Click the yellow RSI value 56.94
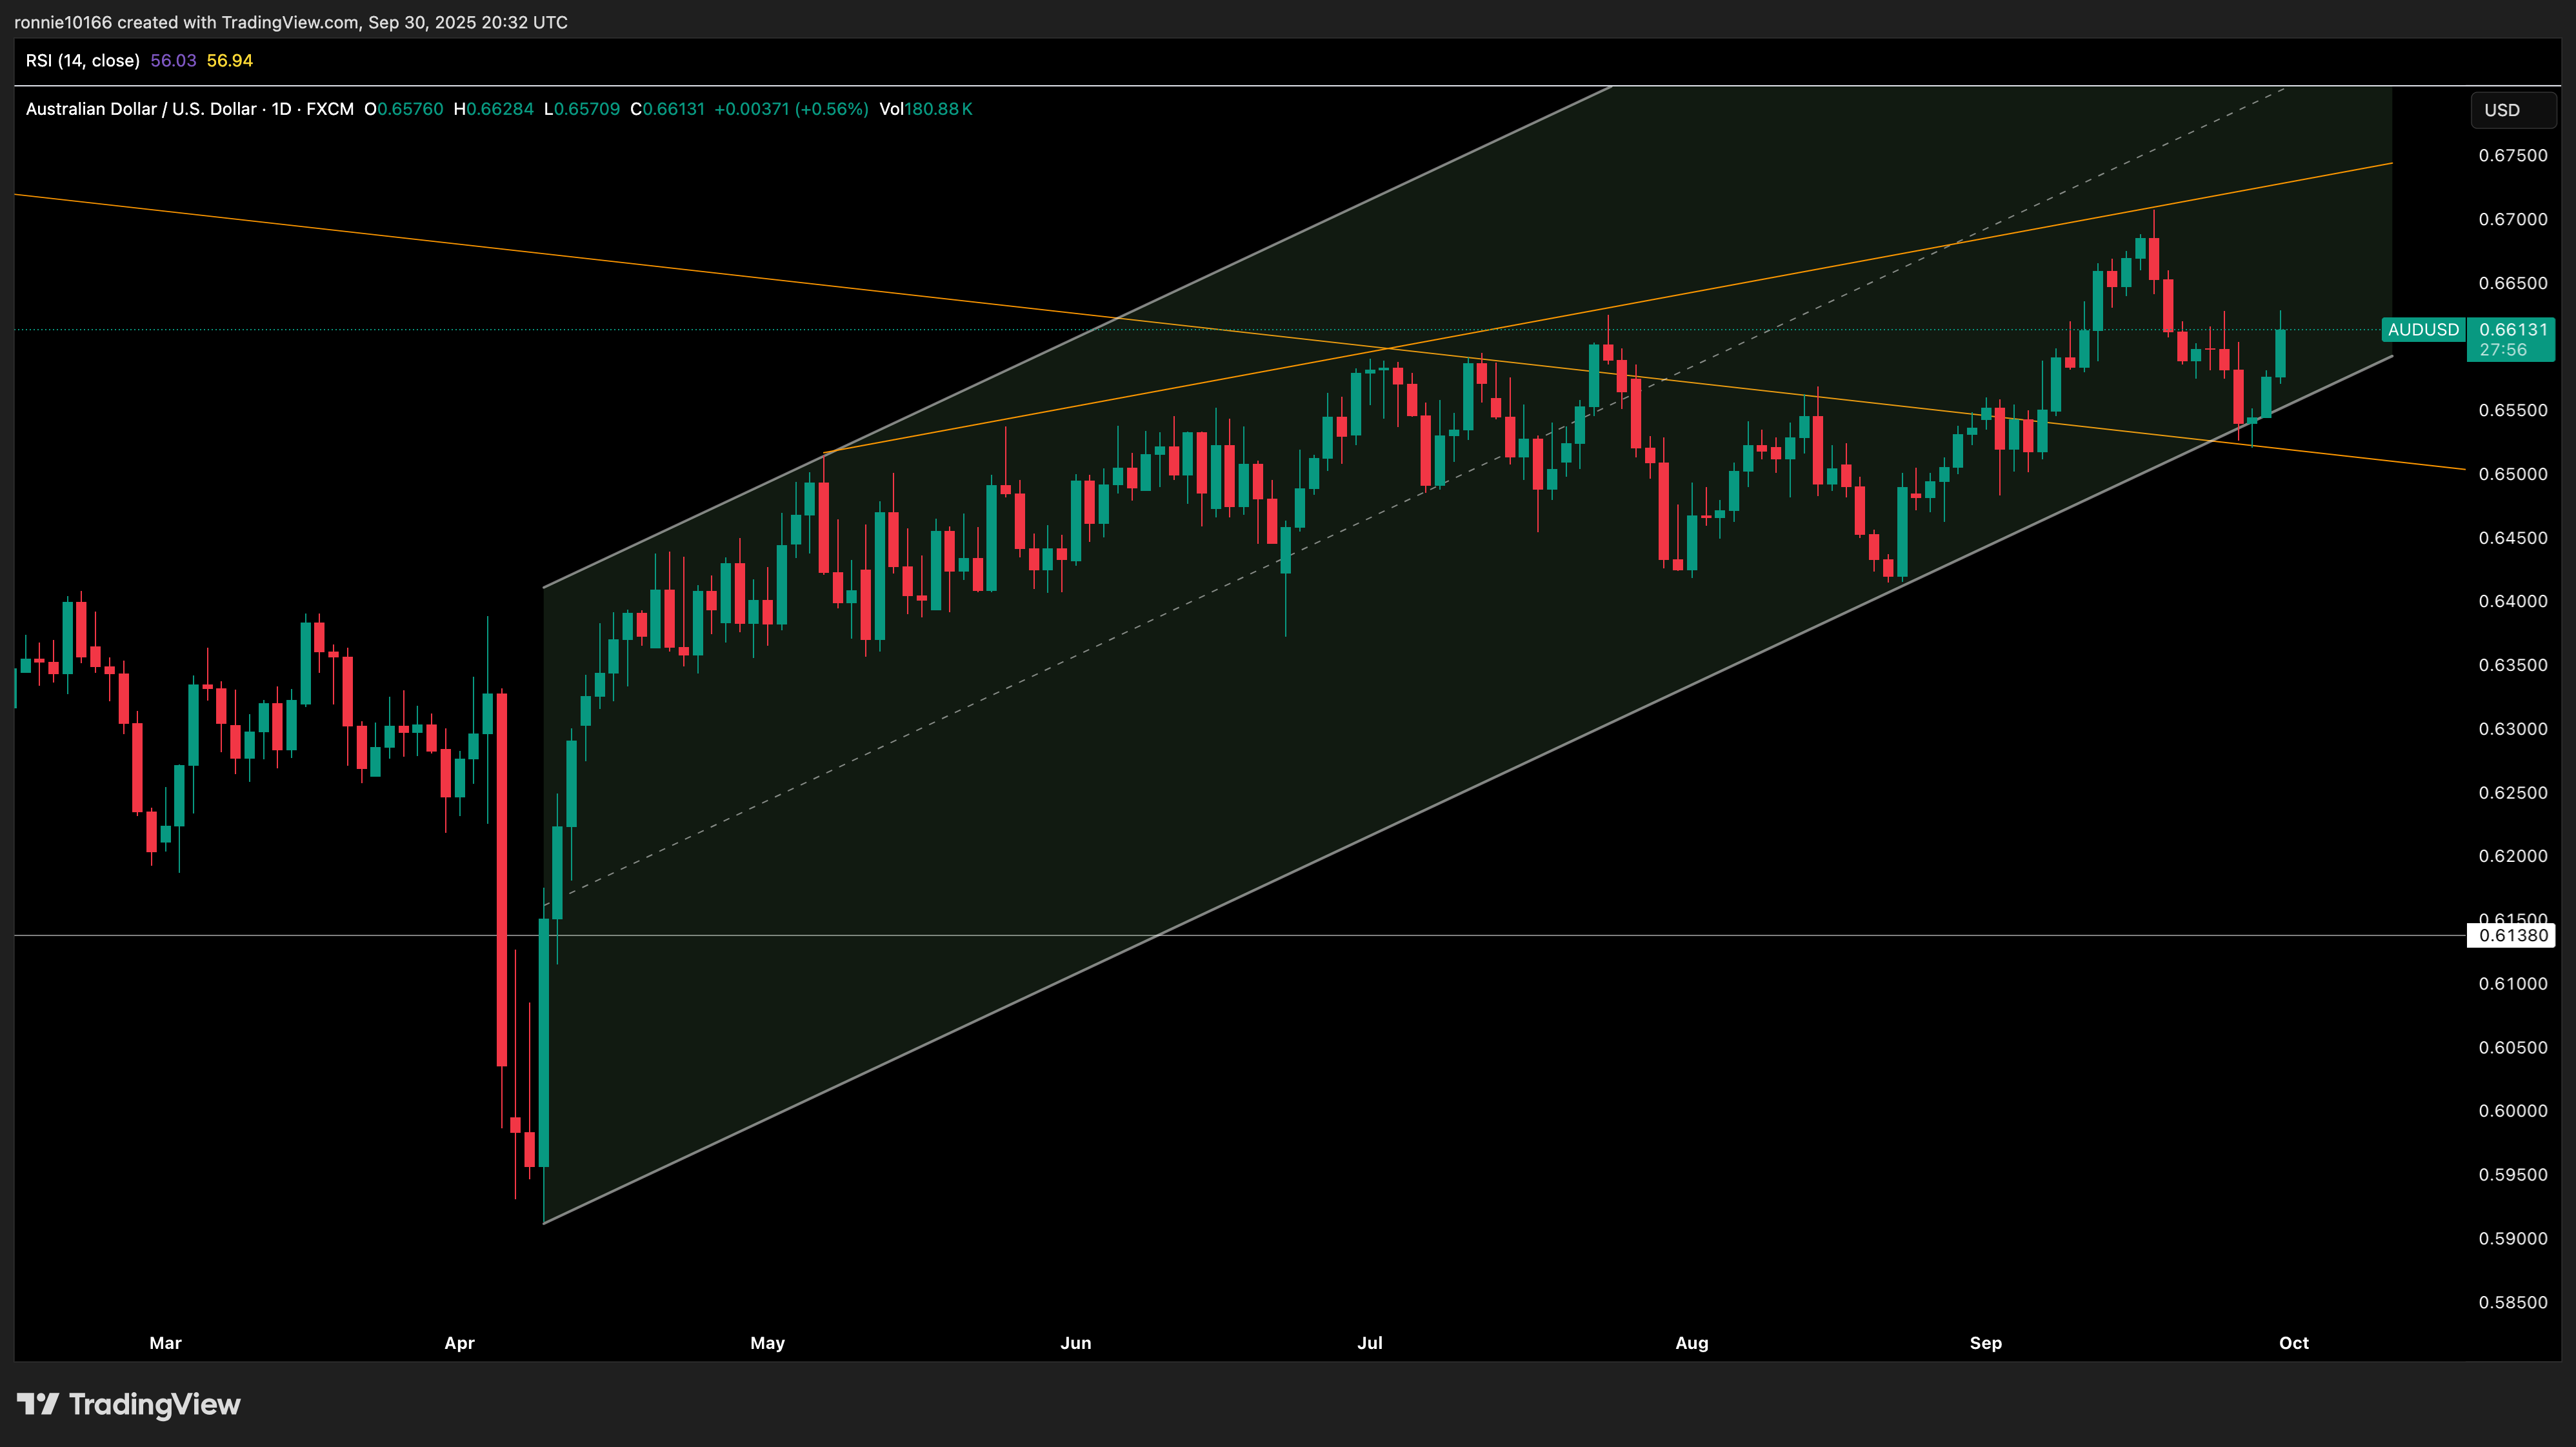Viewport: 2576px width, 1447px height. coord(229,61)
